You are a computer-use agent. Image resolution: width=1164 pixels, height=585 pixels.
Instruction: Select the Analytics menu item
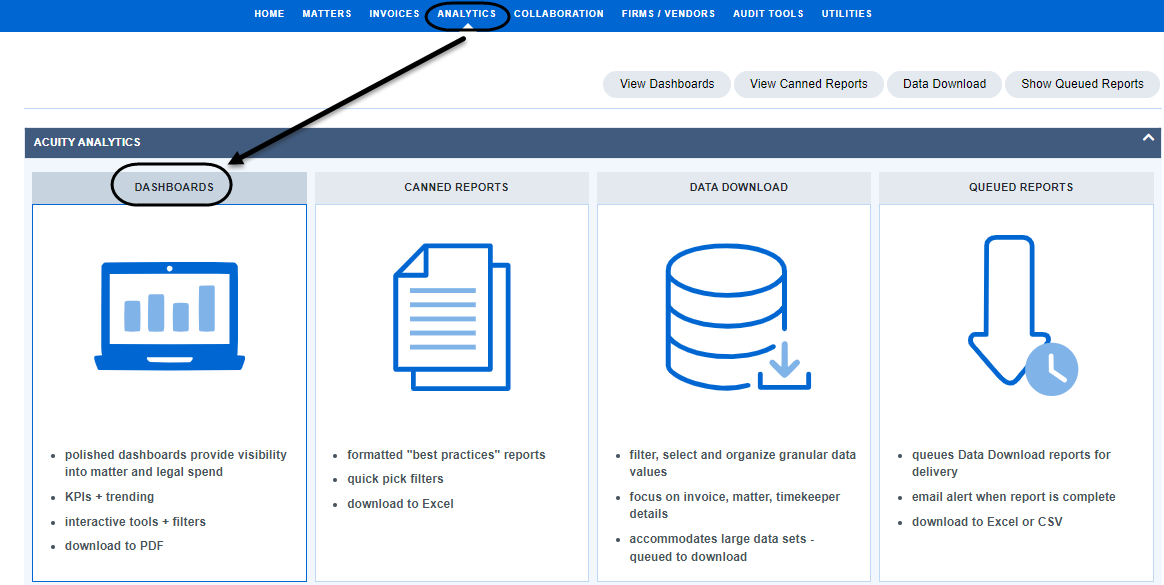467,13
